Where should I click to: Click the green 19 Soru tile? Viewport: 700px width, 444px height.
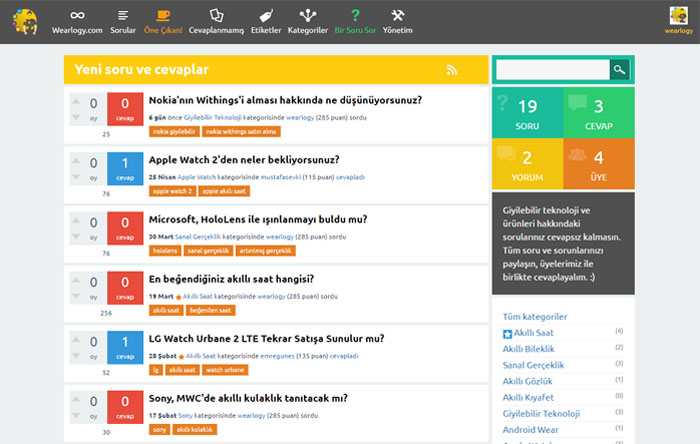pyautogui.click(x=528, y=111)
